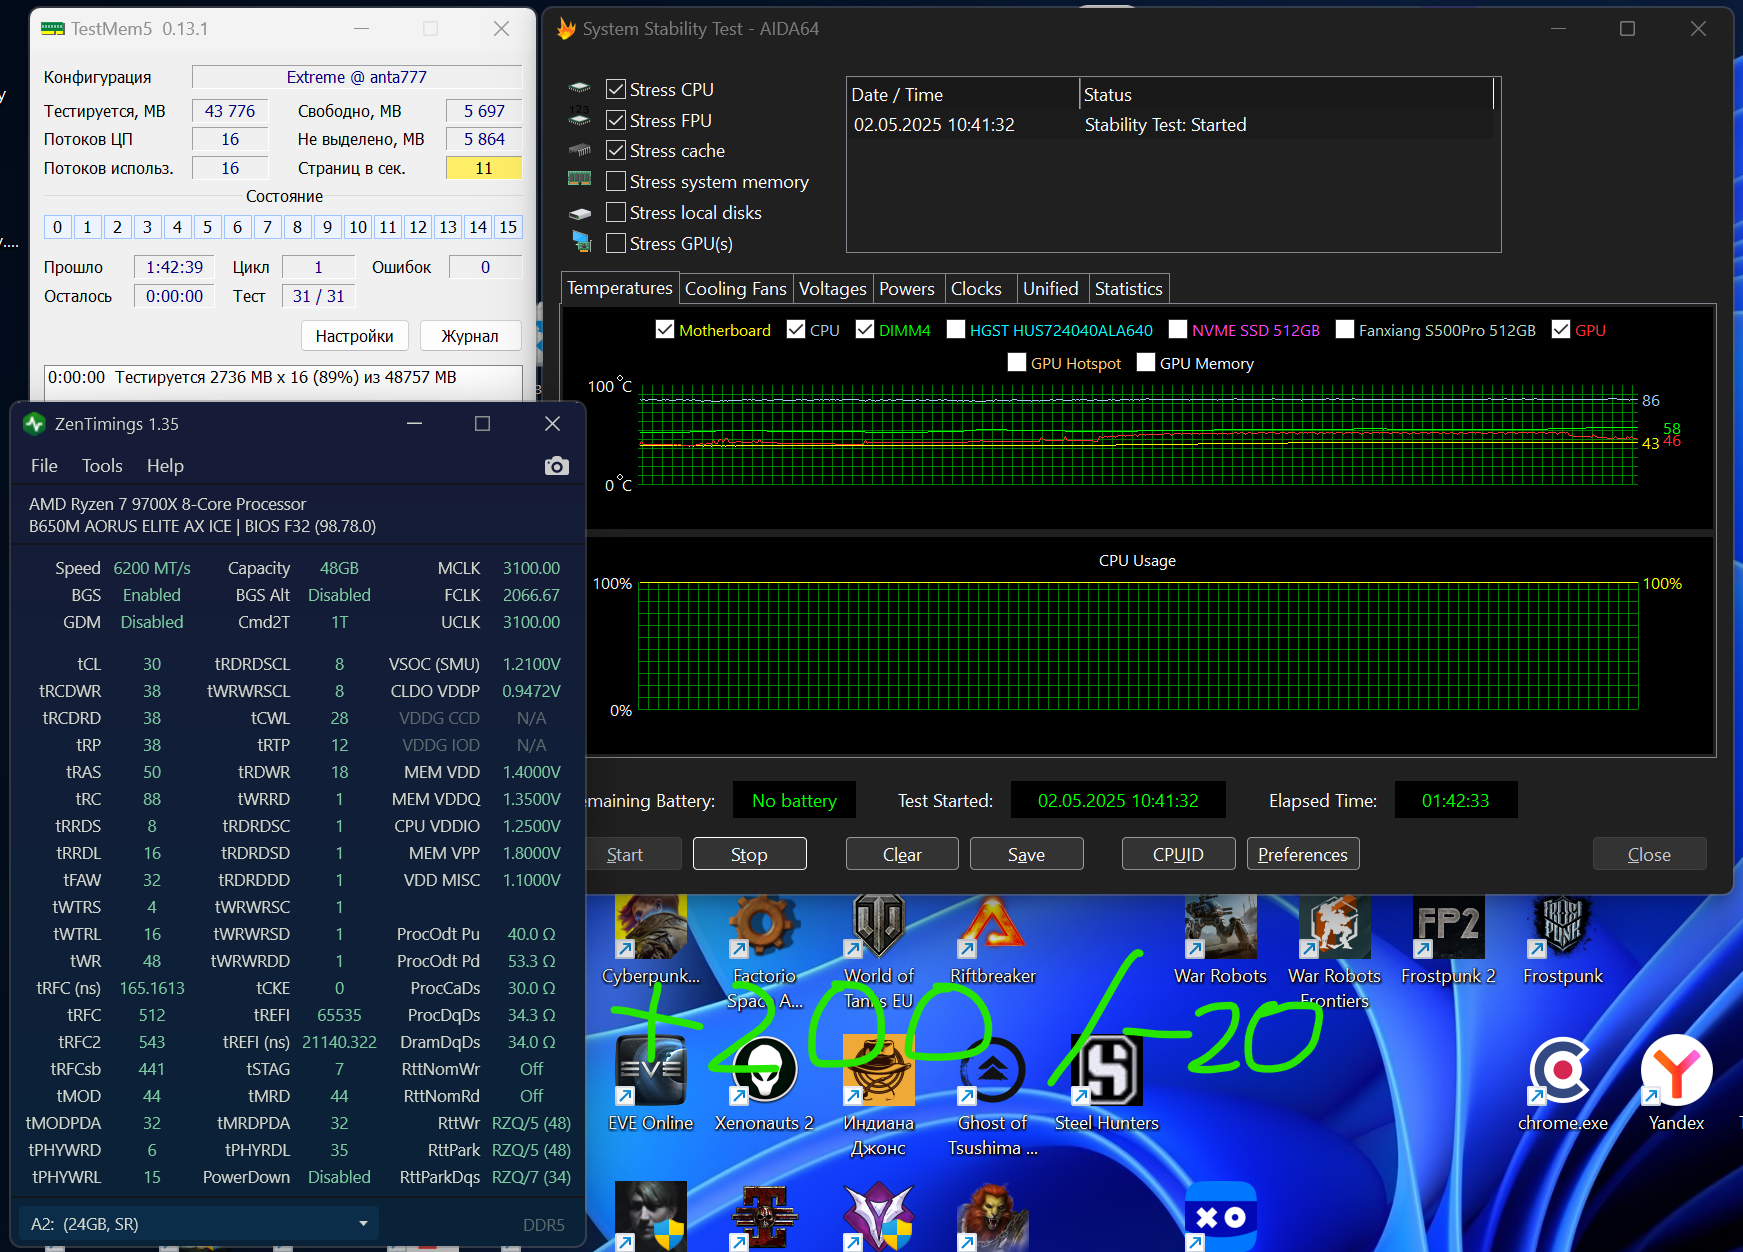Click the TestMem5 status message text box

(284, 382)
